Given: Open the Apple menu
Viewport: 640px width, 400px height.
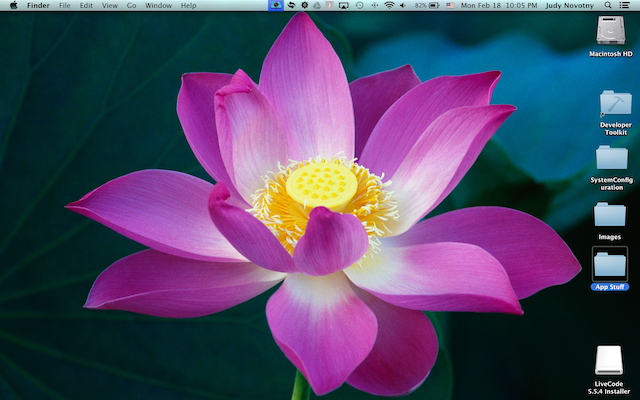Looking at the screenshot, I should coord(13,5).
